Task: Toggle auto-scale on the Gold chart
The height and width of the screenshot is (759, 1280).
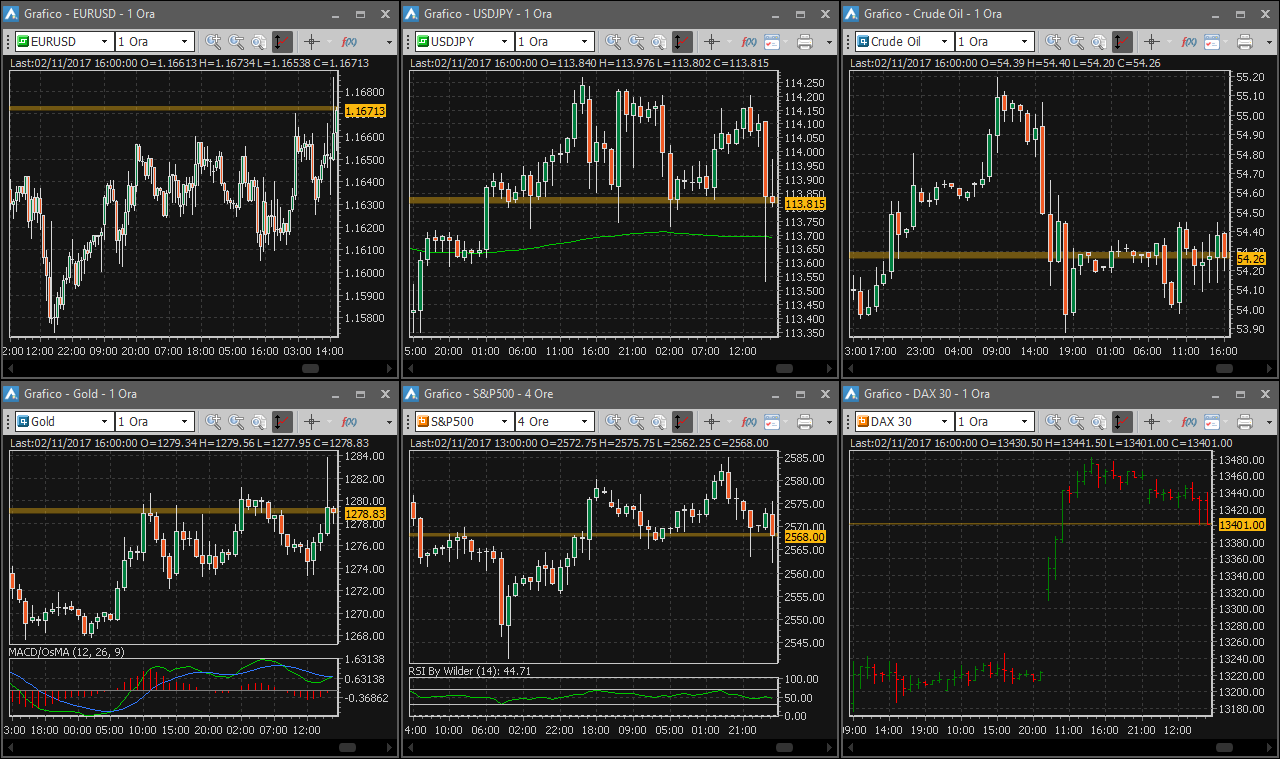Action: click(282, 422)
